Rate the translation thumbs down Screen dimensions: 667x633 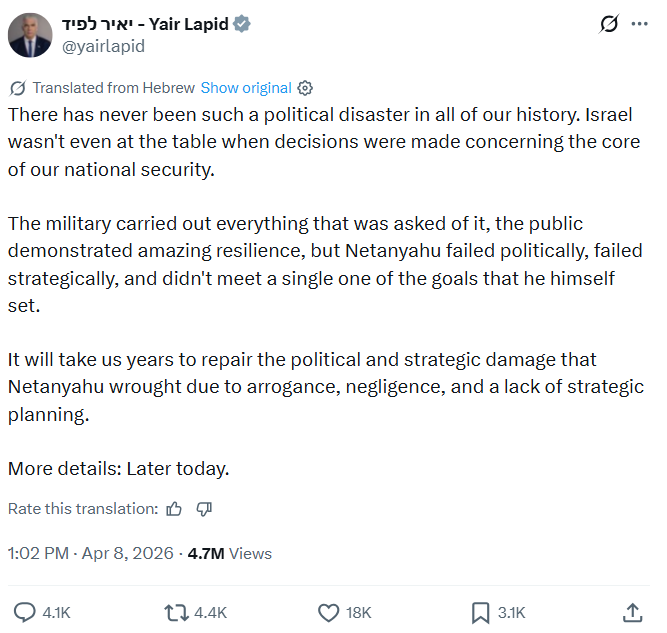tap(204, 509)
